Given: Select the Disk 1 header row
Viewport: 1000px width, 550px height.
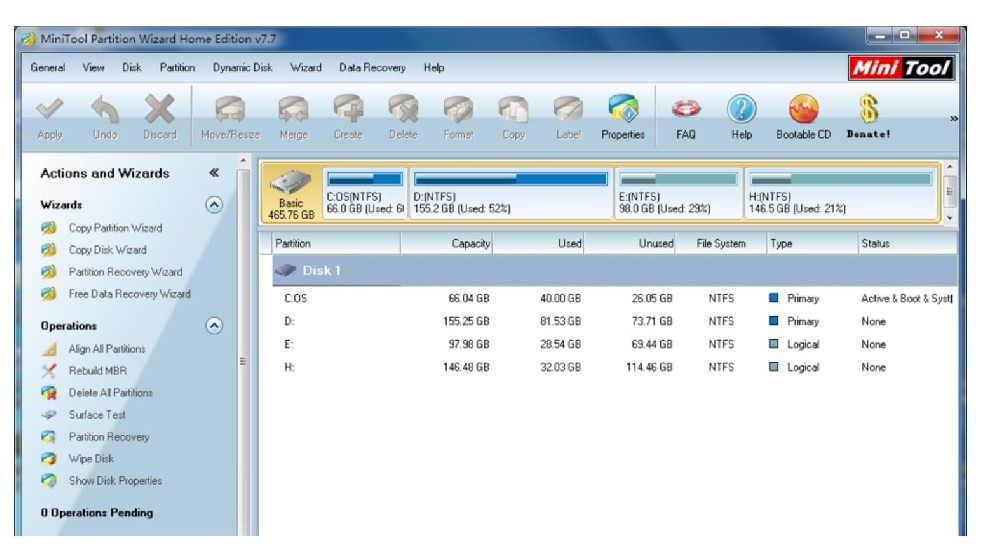Looking at the screenshot, I should 614,271.
